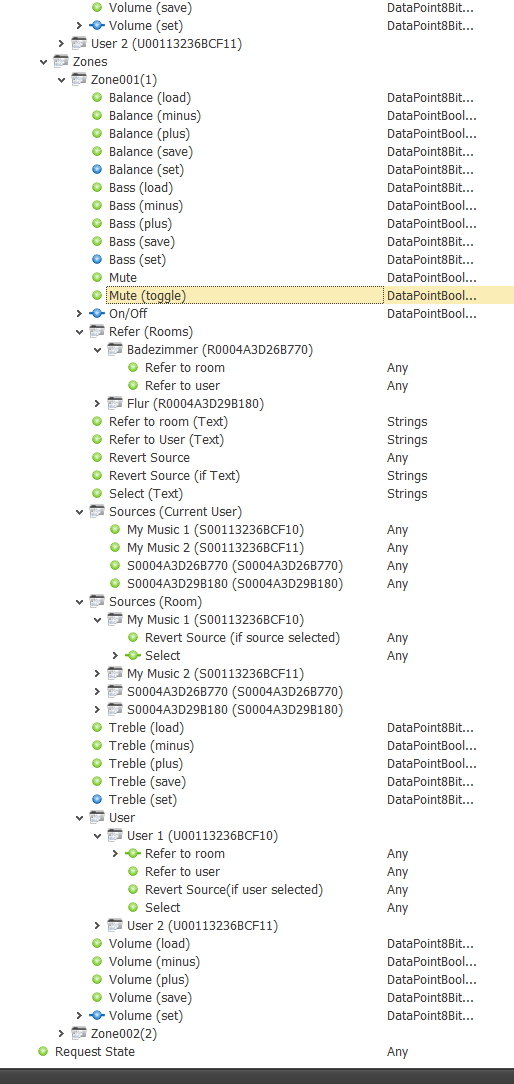Viewport: 514px width, 1084px height.
Task: Click the green connector icon of Refer to room under User 1
Action: point(133,853)
